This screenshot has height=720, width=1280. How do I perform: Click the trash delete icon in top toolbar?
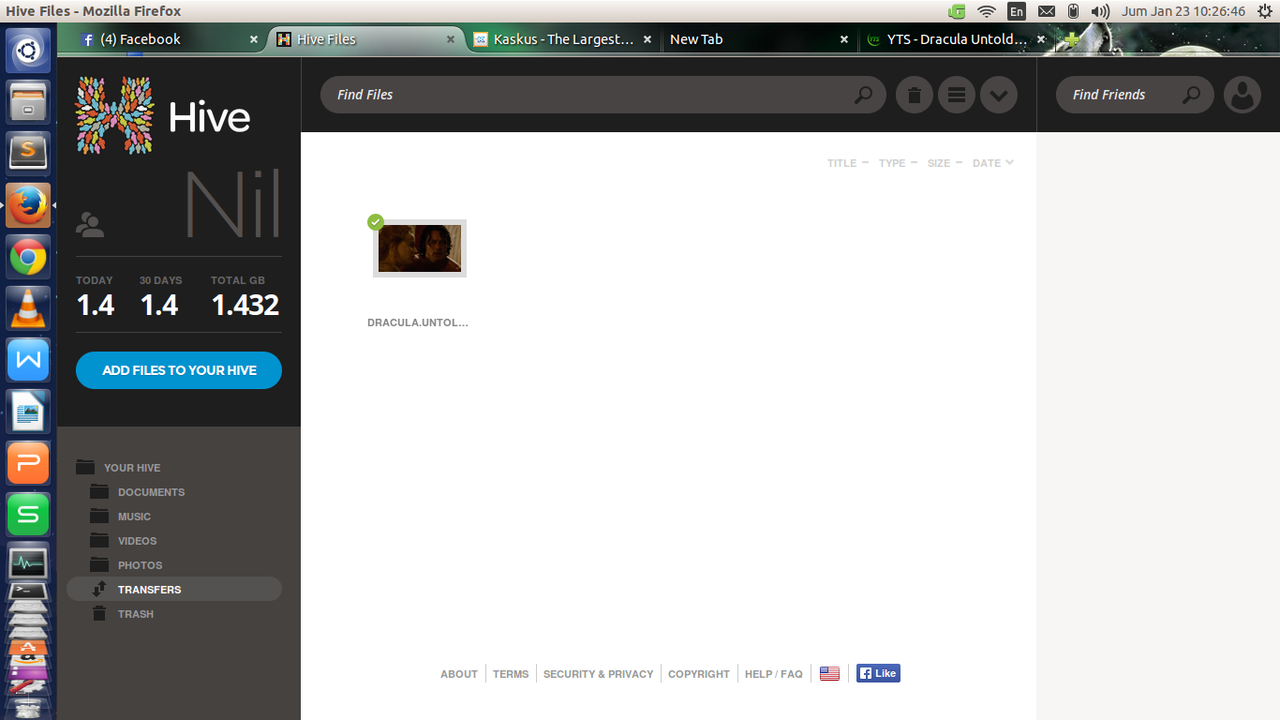click(914, 95)
